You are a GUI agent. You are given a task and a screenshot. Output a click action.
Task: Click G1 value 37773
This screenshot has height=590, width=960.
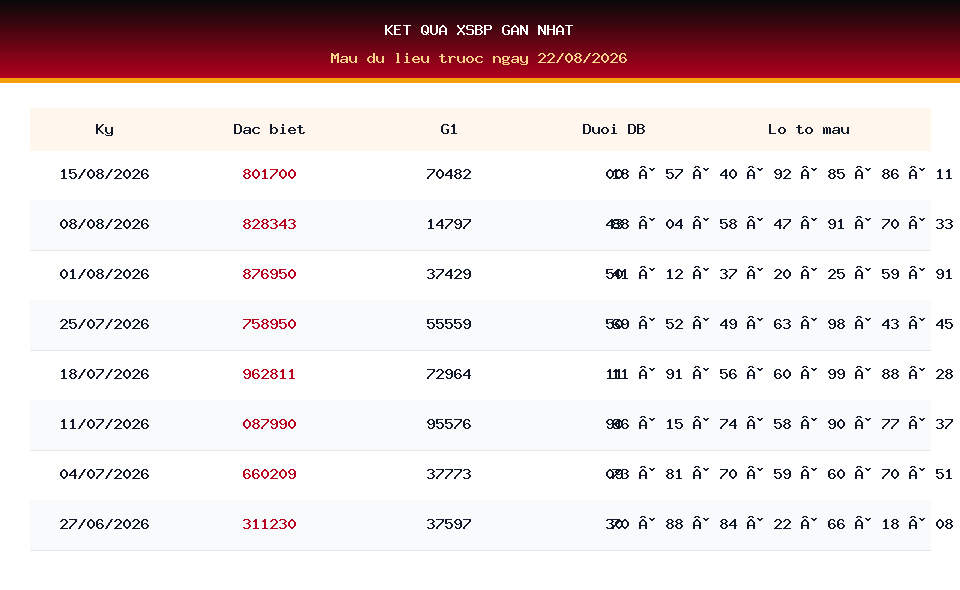(x=449, y=474)
